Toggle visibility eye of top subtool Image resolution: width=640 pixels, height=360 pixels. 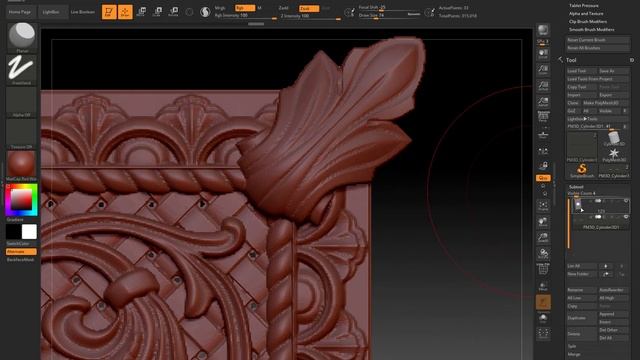click(x=626, y=201)
